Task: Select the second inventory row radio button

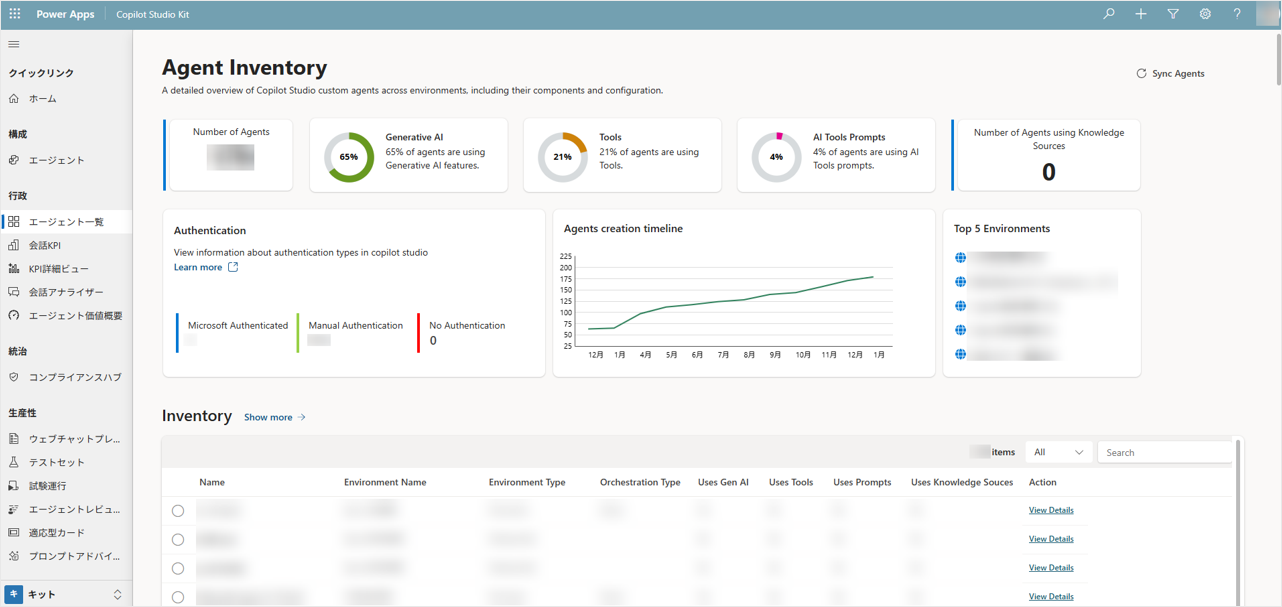Action: pos(178,540)
